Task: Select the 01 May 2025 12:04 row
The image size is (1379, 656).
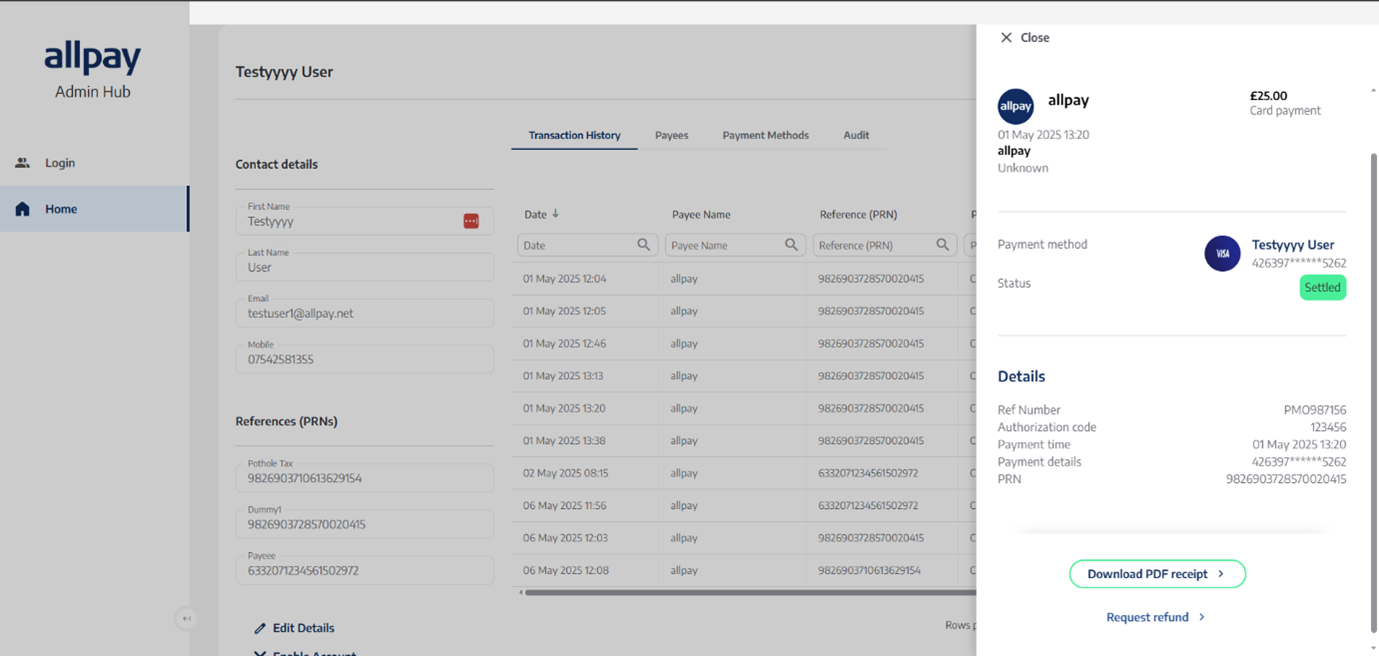Action: [745, 279]
